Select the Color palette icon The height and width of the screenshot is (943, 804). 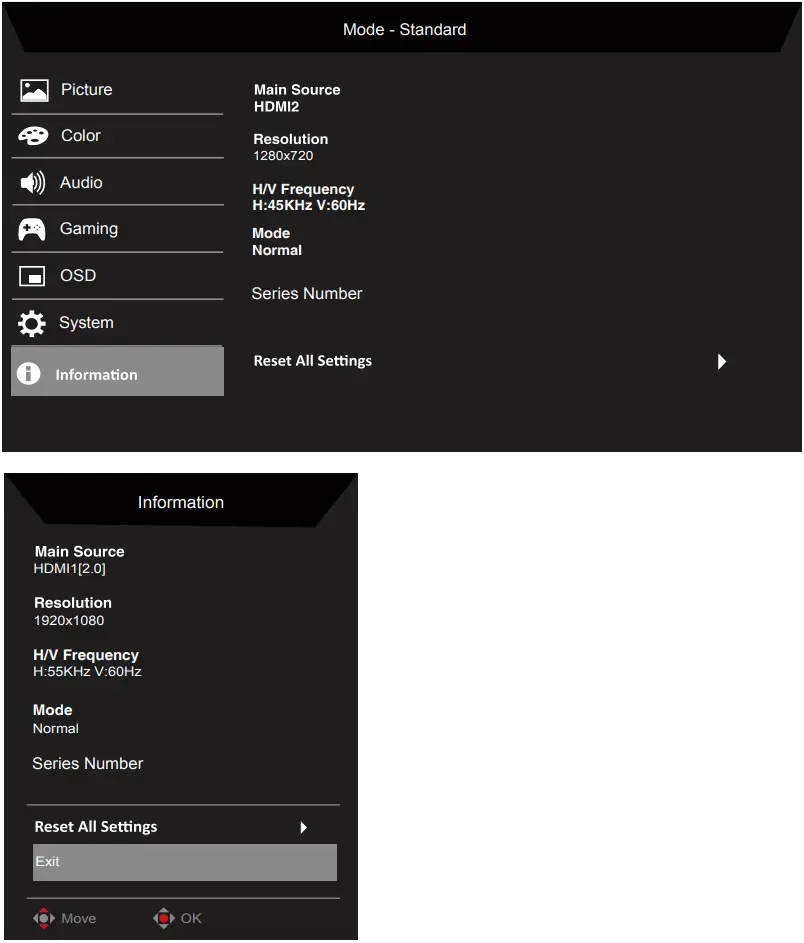(x=33, y=136)
